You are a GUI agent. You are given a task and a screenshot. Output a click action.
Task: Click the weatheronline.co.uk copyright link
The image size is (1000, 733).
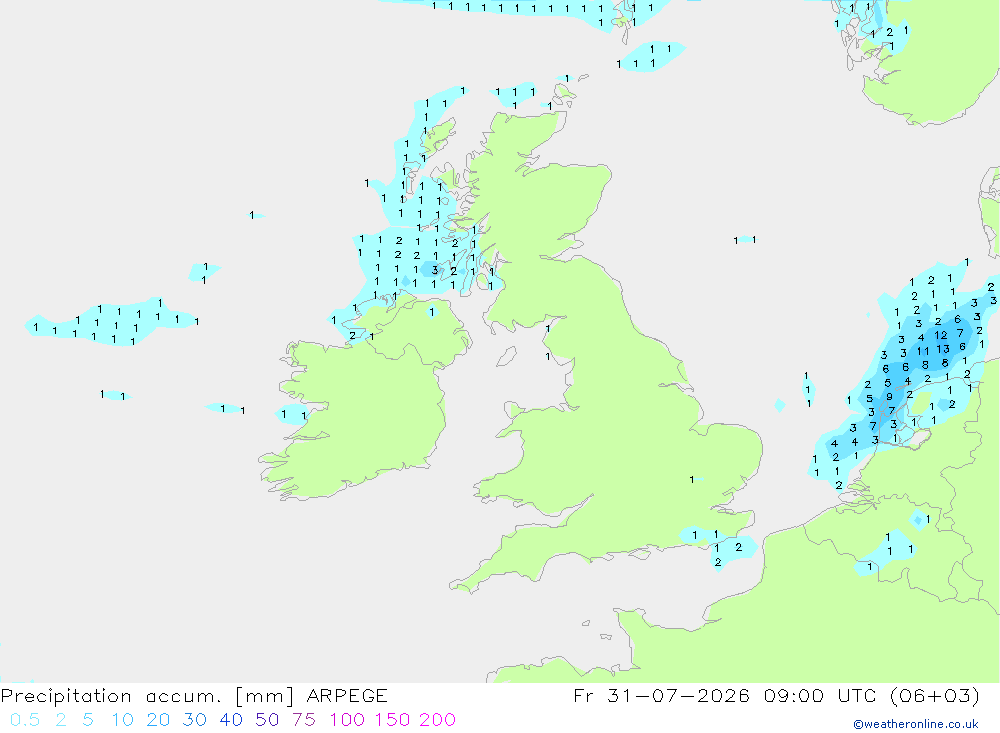click(916, 724)
